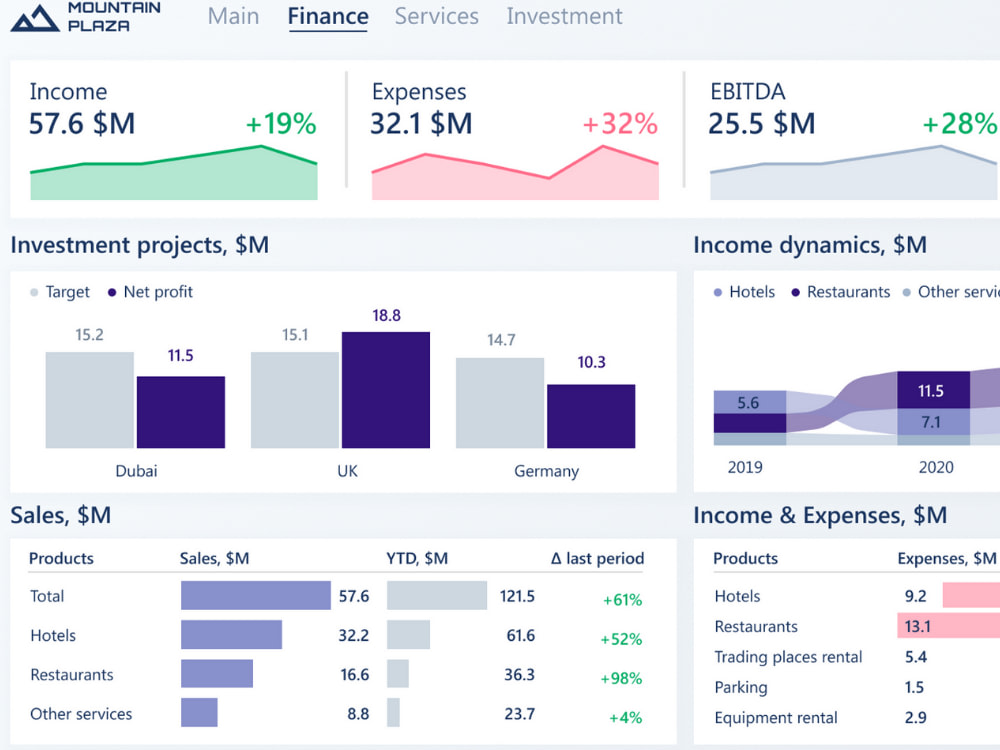
Task: Toggle the Target series in the legend
Action: click(58, 292)
